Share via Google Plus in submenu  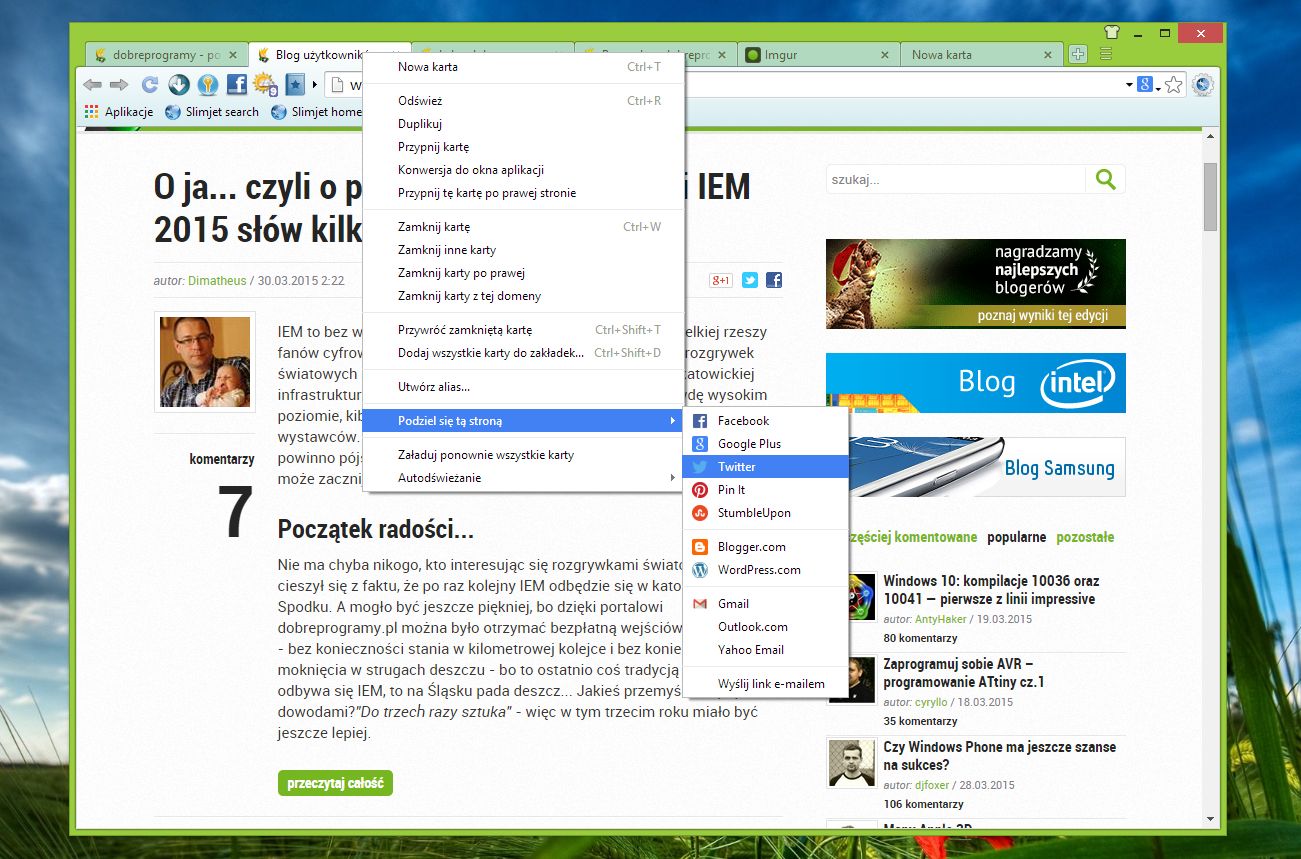click(x=765, y=444)
